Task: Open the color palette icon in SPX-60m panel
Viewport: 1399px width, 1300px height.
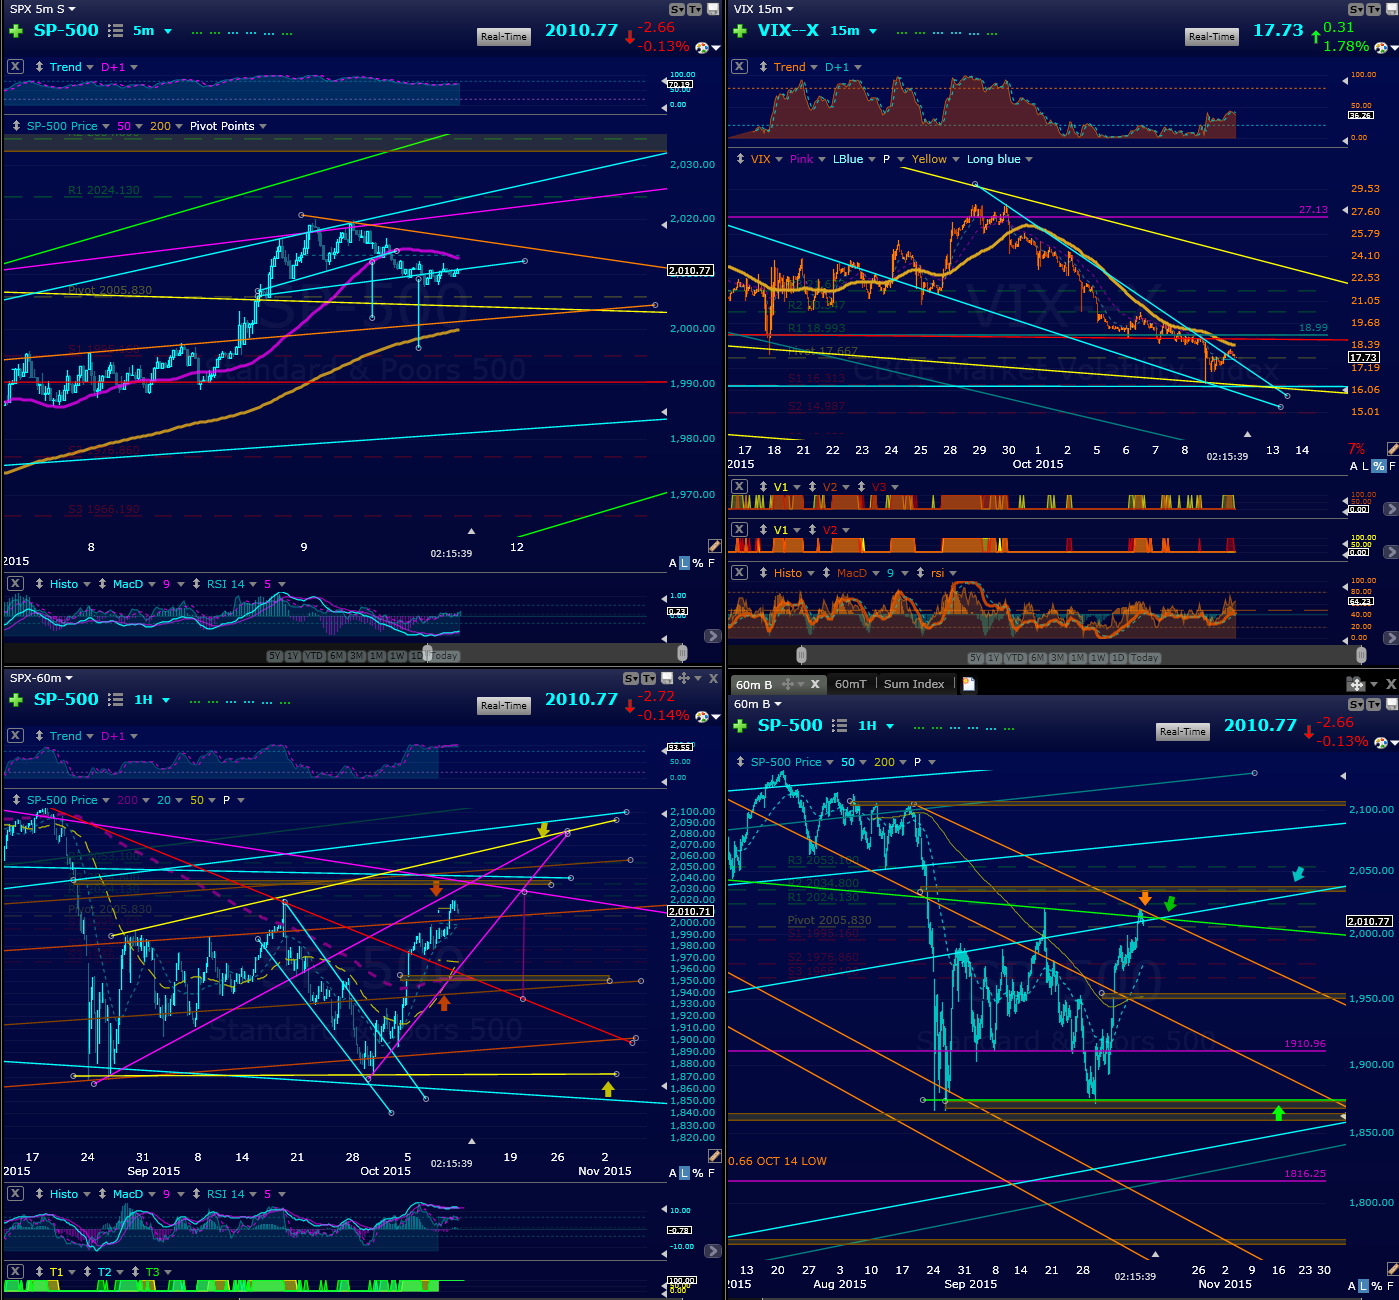Action: [703, 716]
